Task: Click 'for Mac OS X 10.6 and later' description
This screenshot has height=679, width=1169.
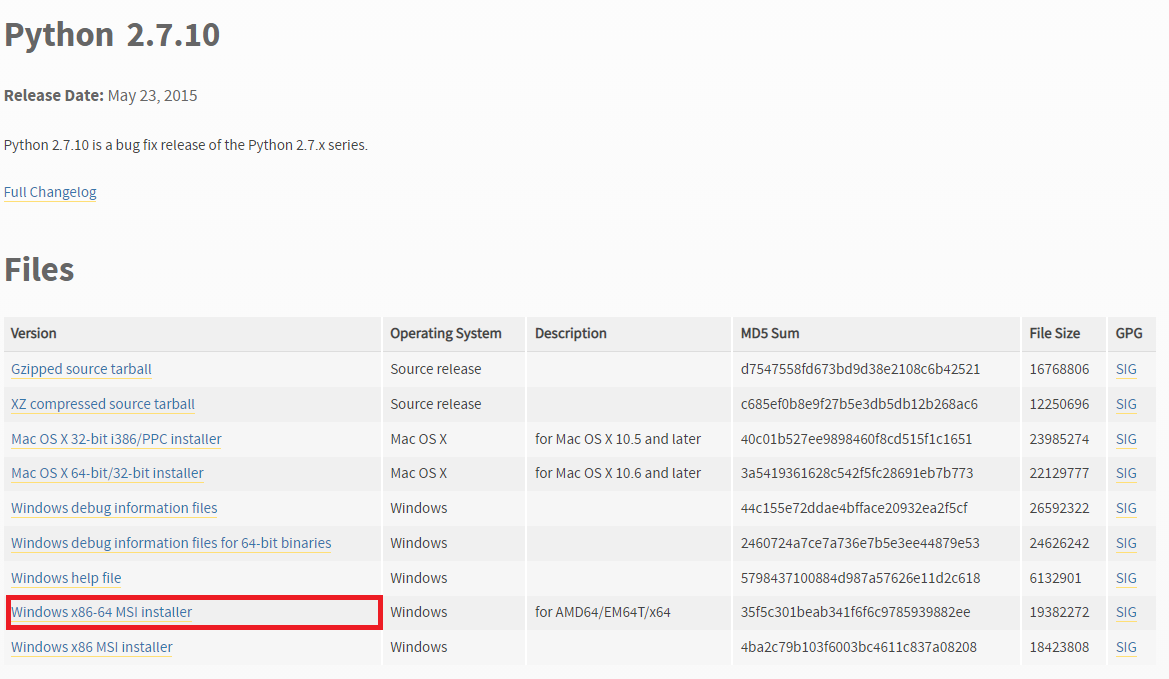Action: (x=617, y=473)
